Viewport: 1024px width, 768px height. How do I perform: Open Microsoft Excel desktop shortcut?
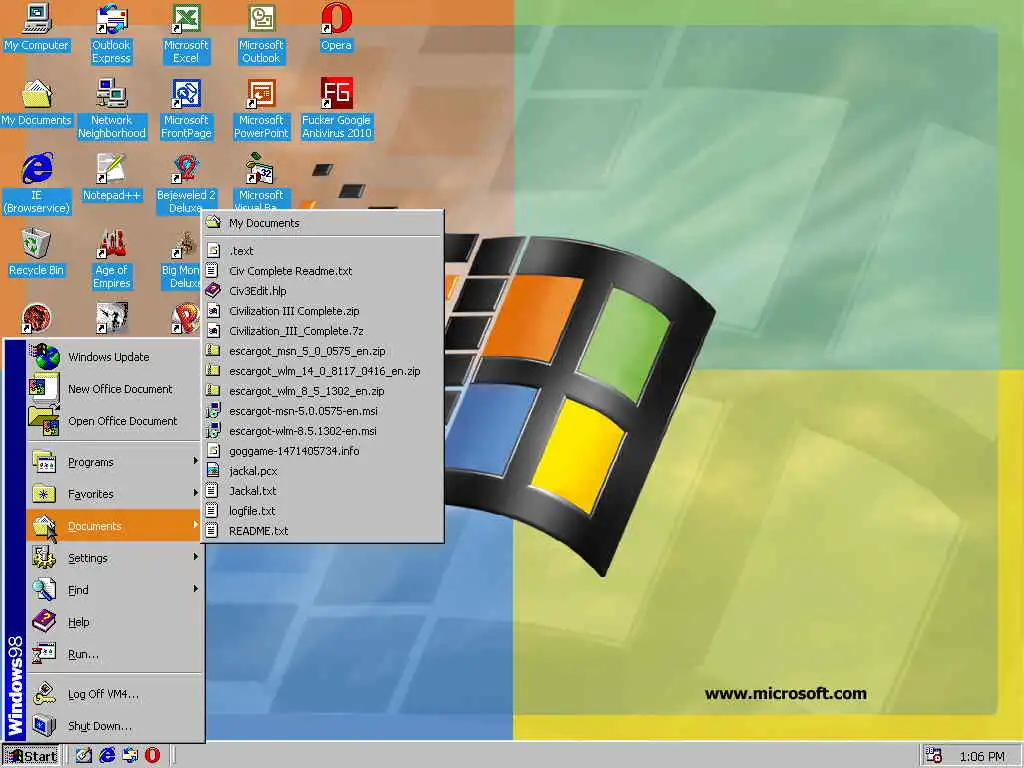[x=186, y=34]
